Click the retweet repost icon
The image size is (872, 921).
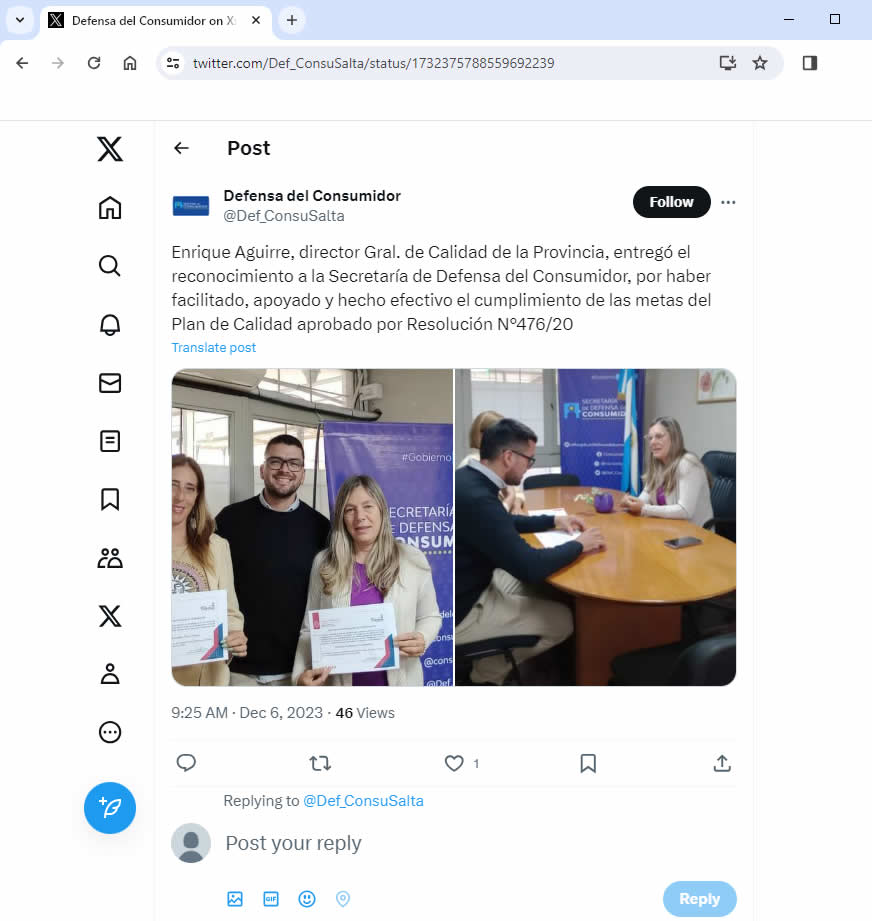pos(320,763)
